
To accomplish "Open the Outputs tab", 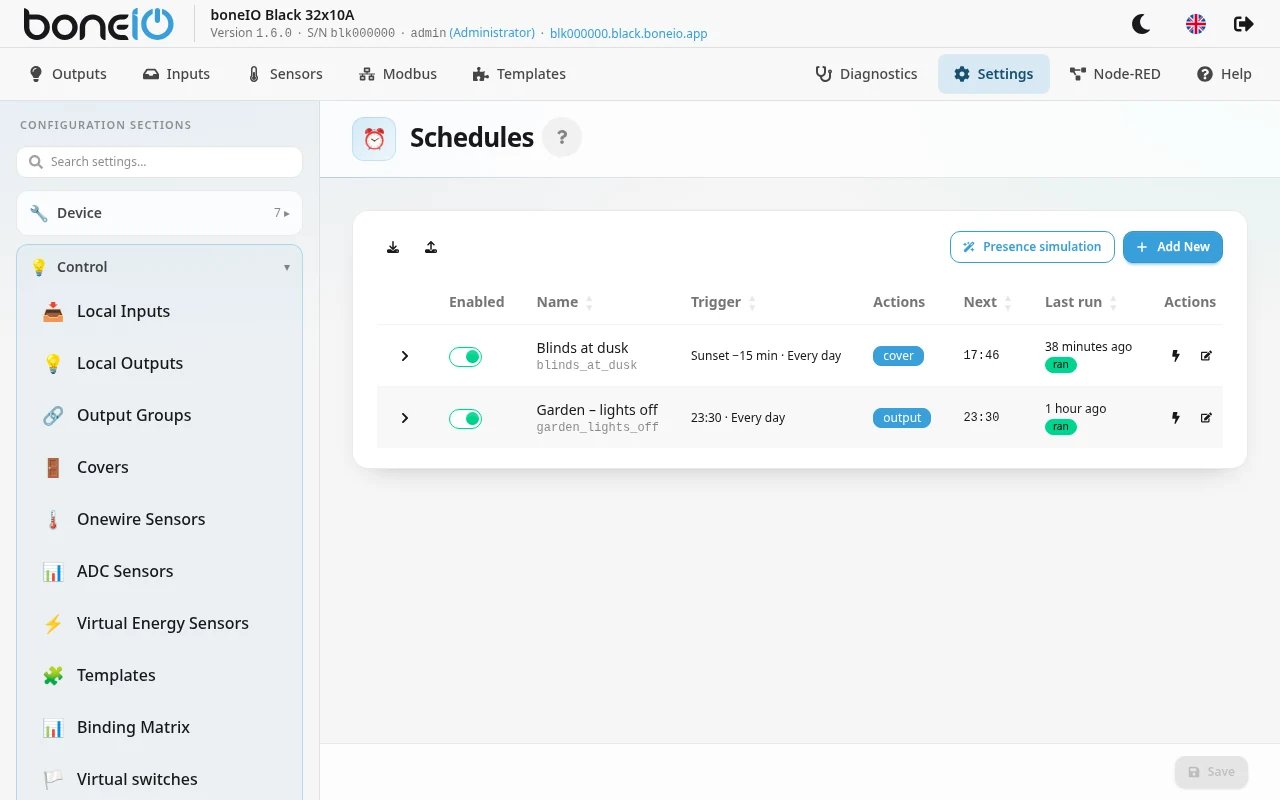I will coord(68,74).
